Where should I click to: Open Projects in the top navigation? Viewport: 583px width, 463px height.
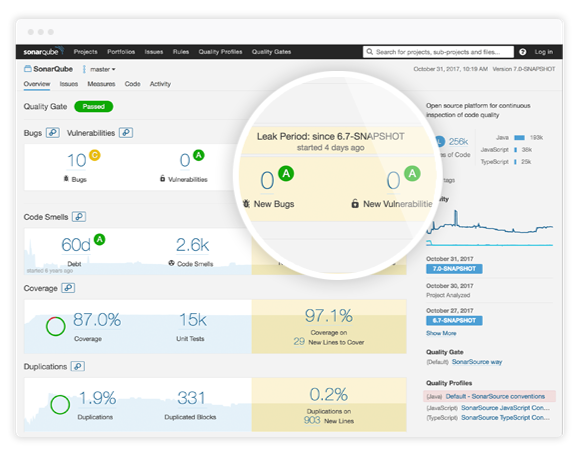[86, 52]
